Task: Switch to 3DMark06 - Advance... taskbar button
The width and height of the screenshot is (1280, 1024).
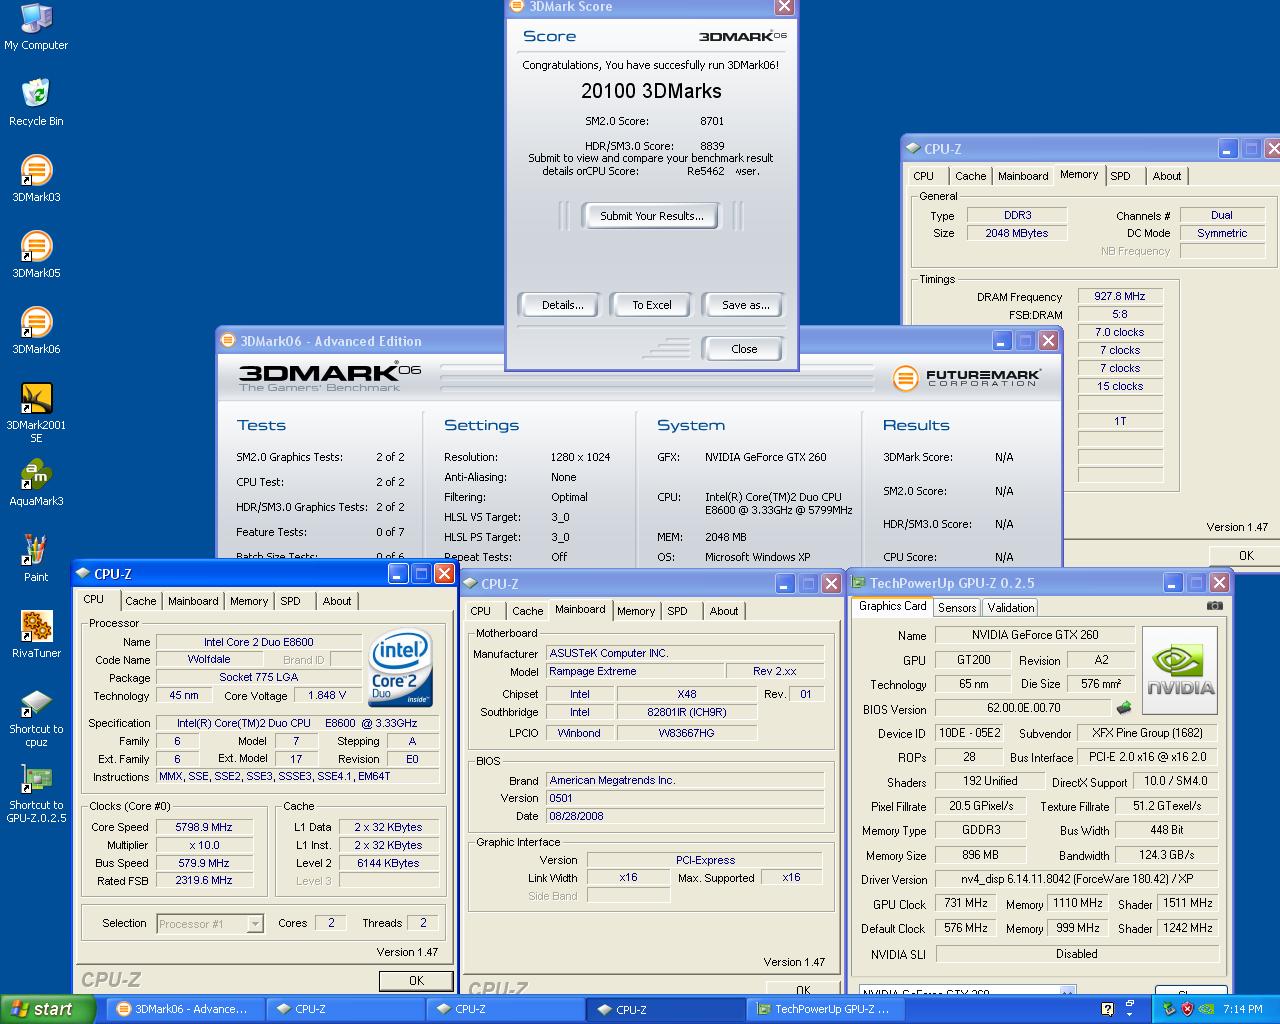Action: click(183, 1010)
